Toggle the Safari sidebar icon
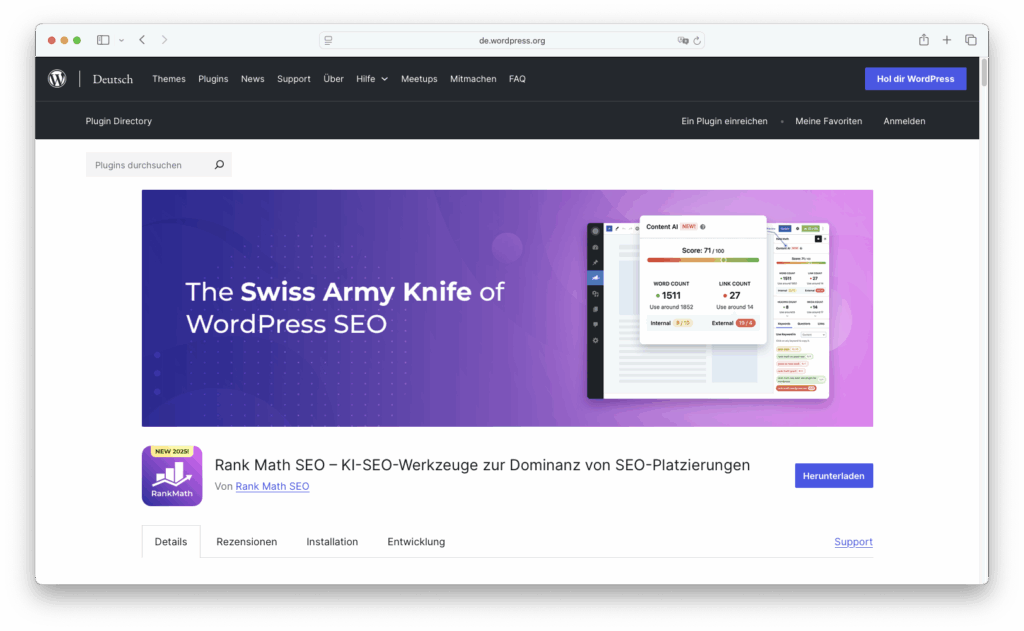Screen dimensions: 1024x631 click(x=103, y=40)
